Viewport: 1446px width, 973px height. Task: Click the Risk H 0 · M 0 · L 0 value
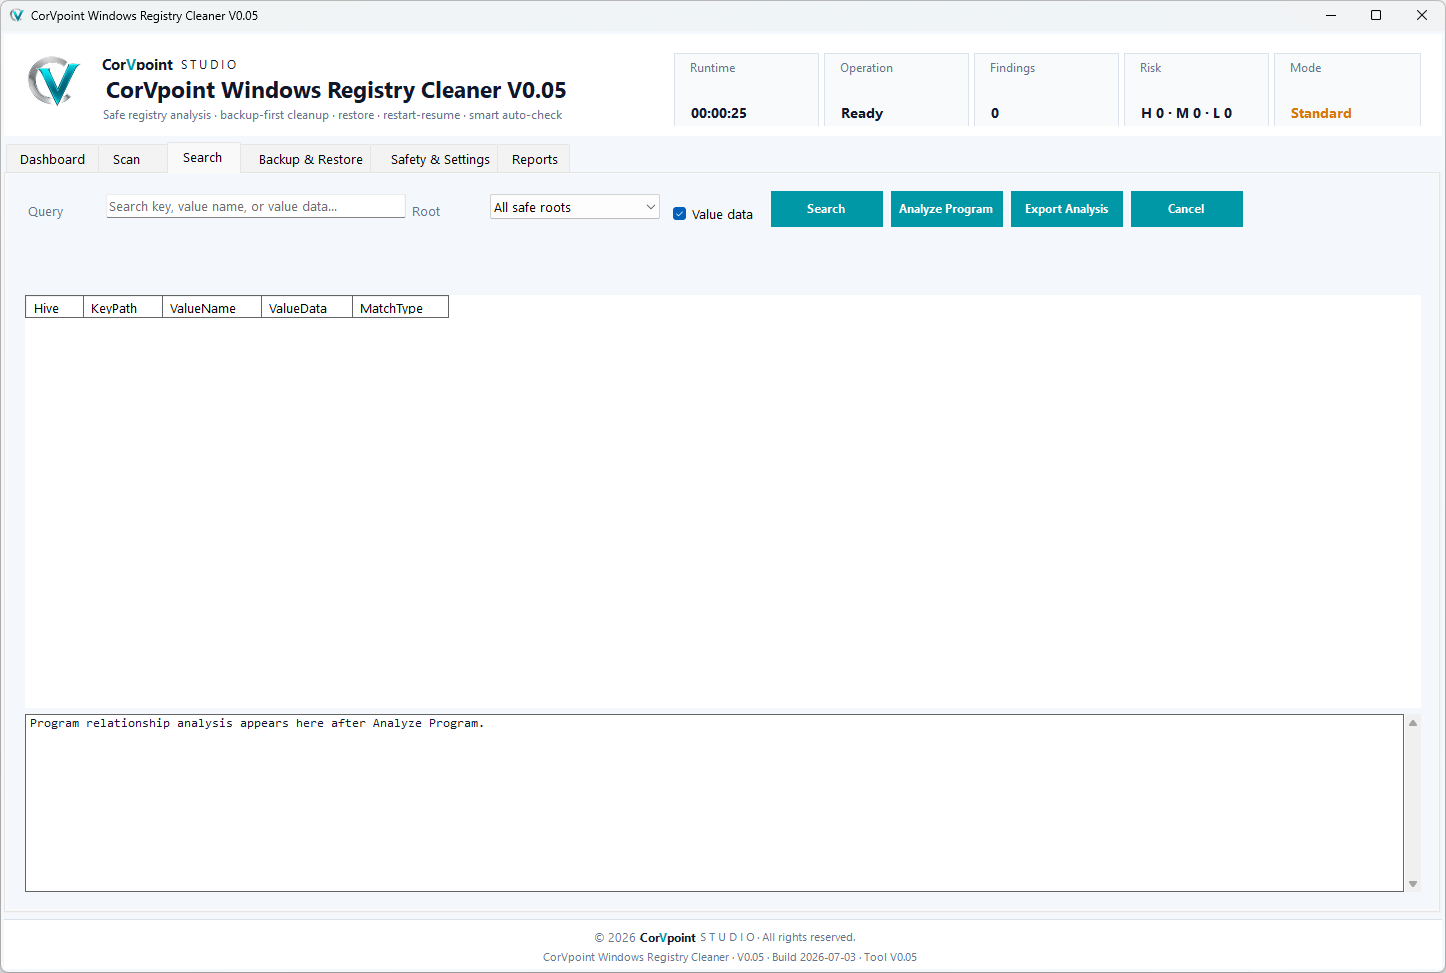tap(1187, 113)
